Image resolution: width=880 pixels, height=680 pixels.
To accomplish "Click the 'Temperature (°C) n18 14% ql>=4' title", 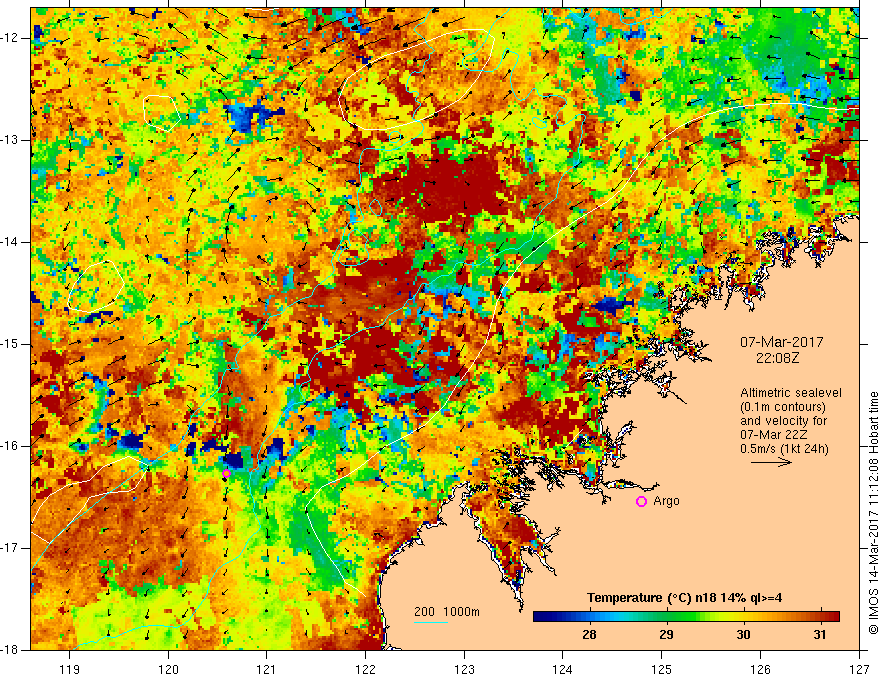I will pyautogui.click(x=685, y=598).
